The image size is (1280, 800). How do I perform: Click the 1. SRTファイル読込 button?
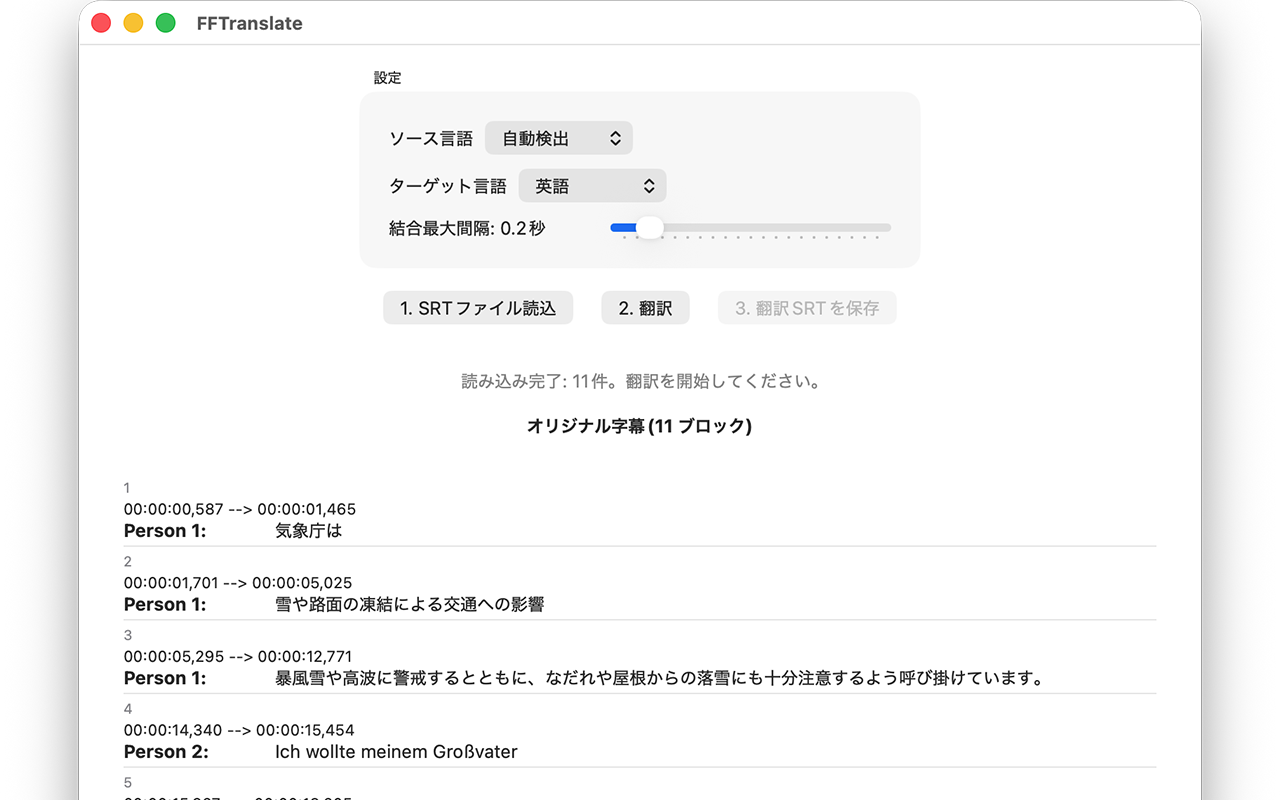pos(478,308)
